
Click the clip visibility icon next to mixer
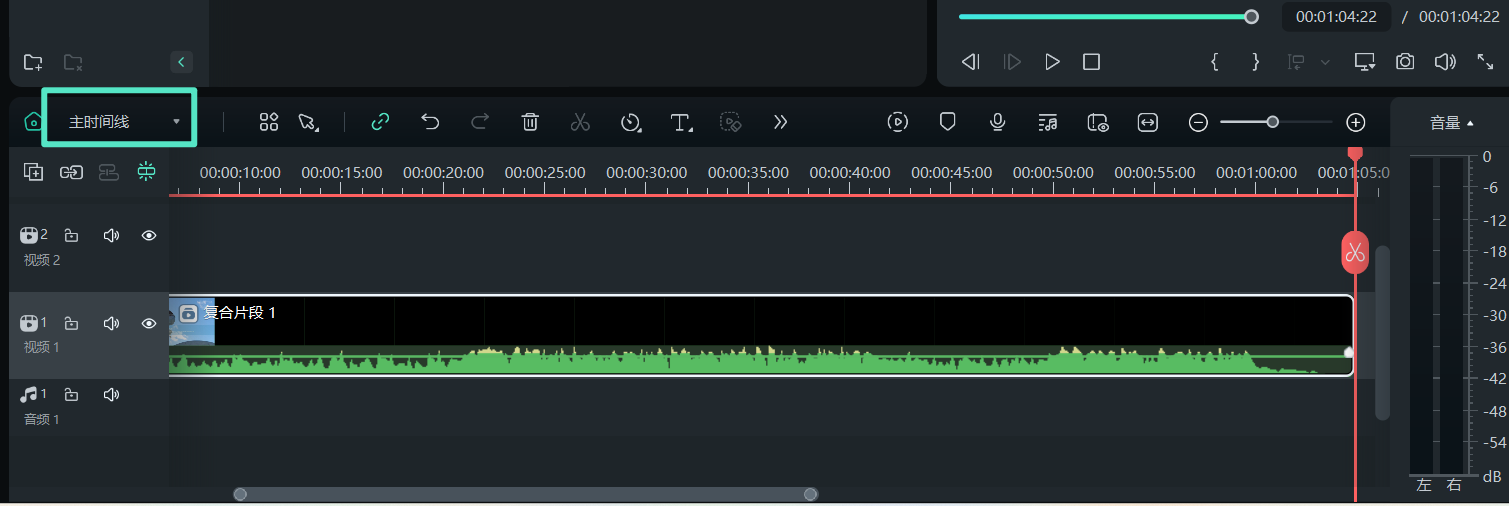pos(1098,122)
